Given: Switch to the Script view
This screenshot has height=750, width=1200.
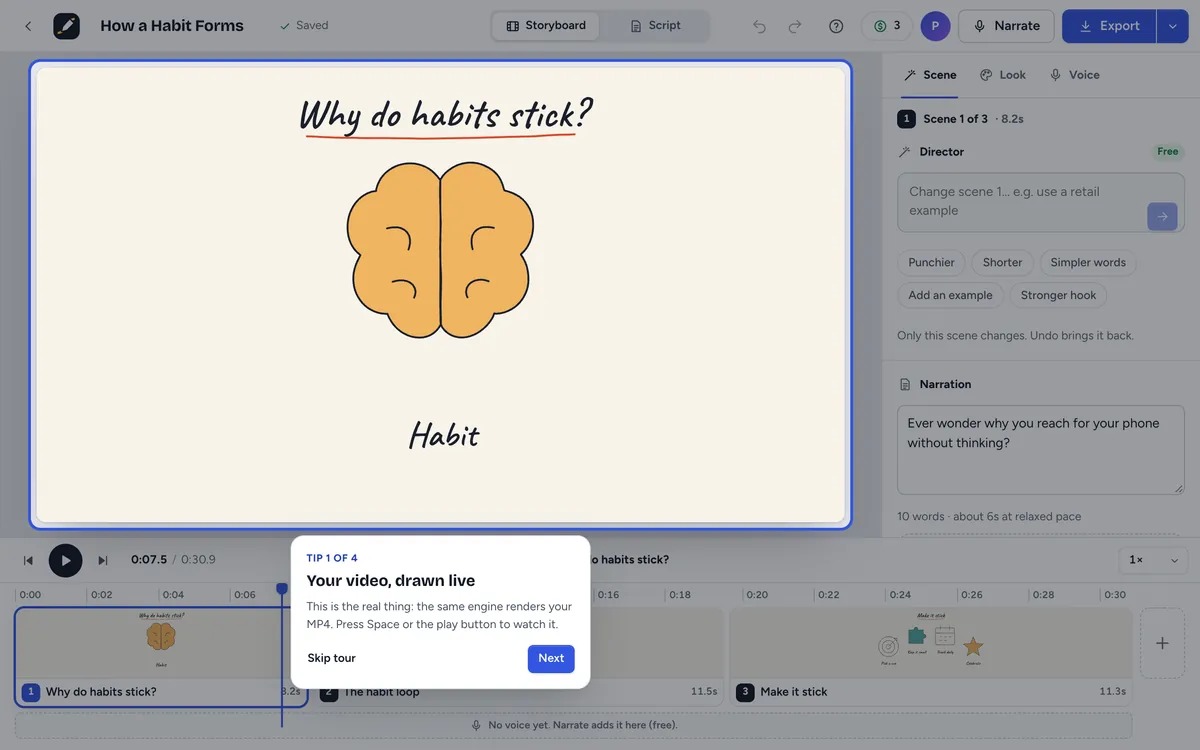Looking at the screenshot, I should pyautogui.click(x=655, y=26).
